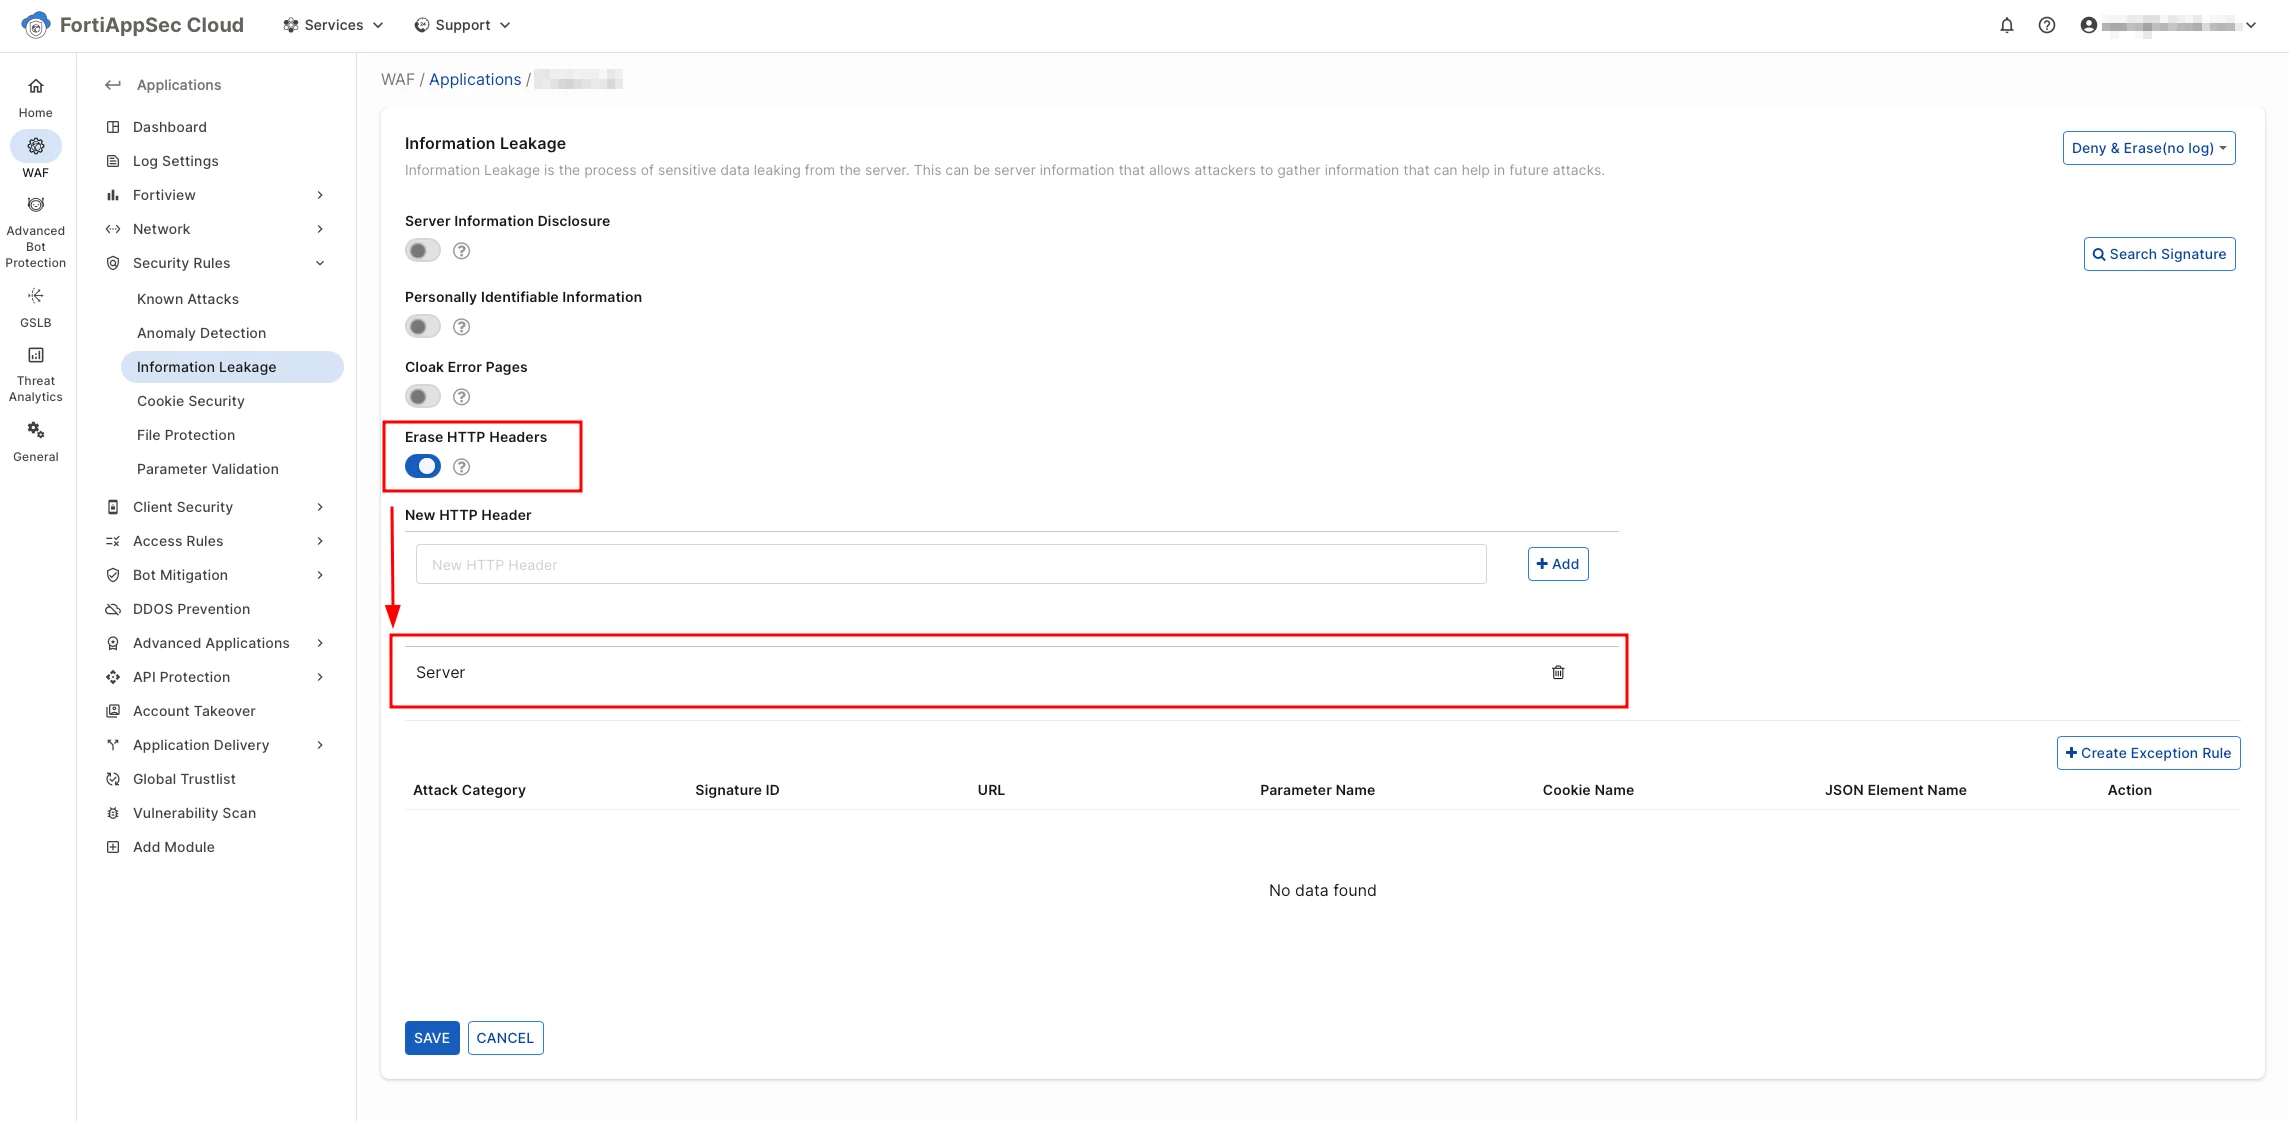Click the back arrow next to Applications
The height and width of the screenshot is (1121, 2289).
pos(113,85)
